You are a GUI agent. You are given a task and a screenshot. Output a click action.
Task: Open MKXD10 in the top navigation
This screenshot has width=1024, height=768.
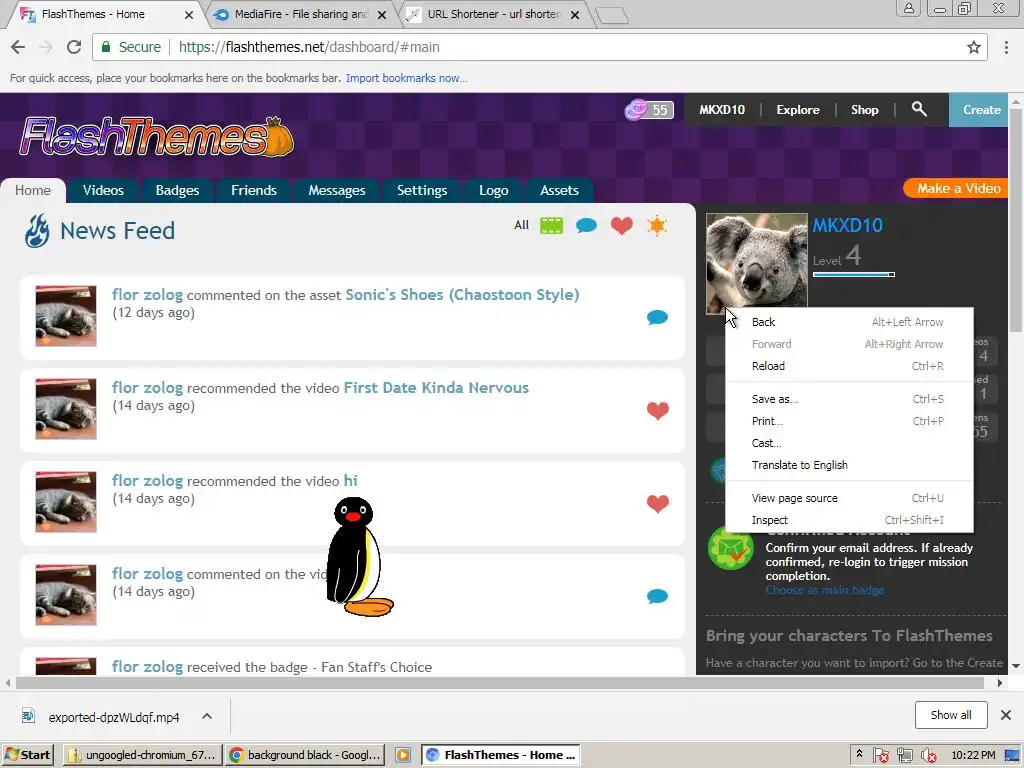point(722,110)
